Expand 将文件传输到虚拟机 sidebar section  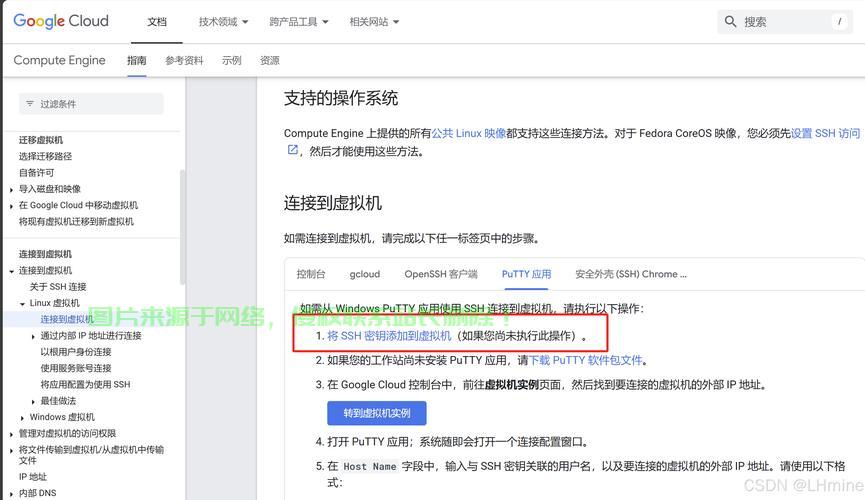pos(12,450)
